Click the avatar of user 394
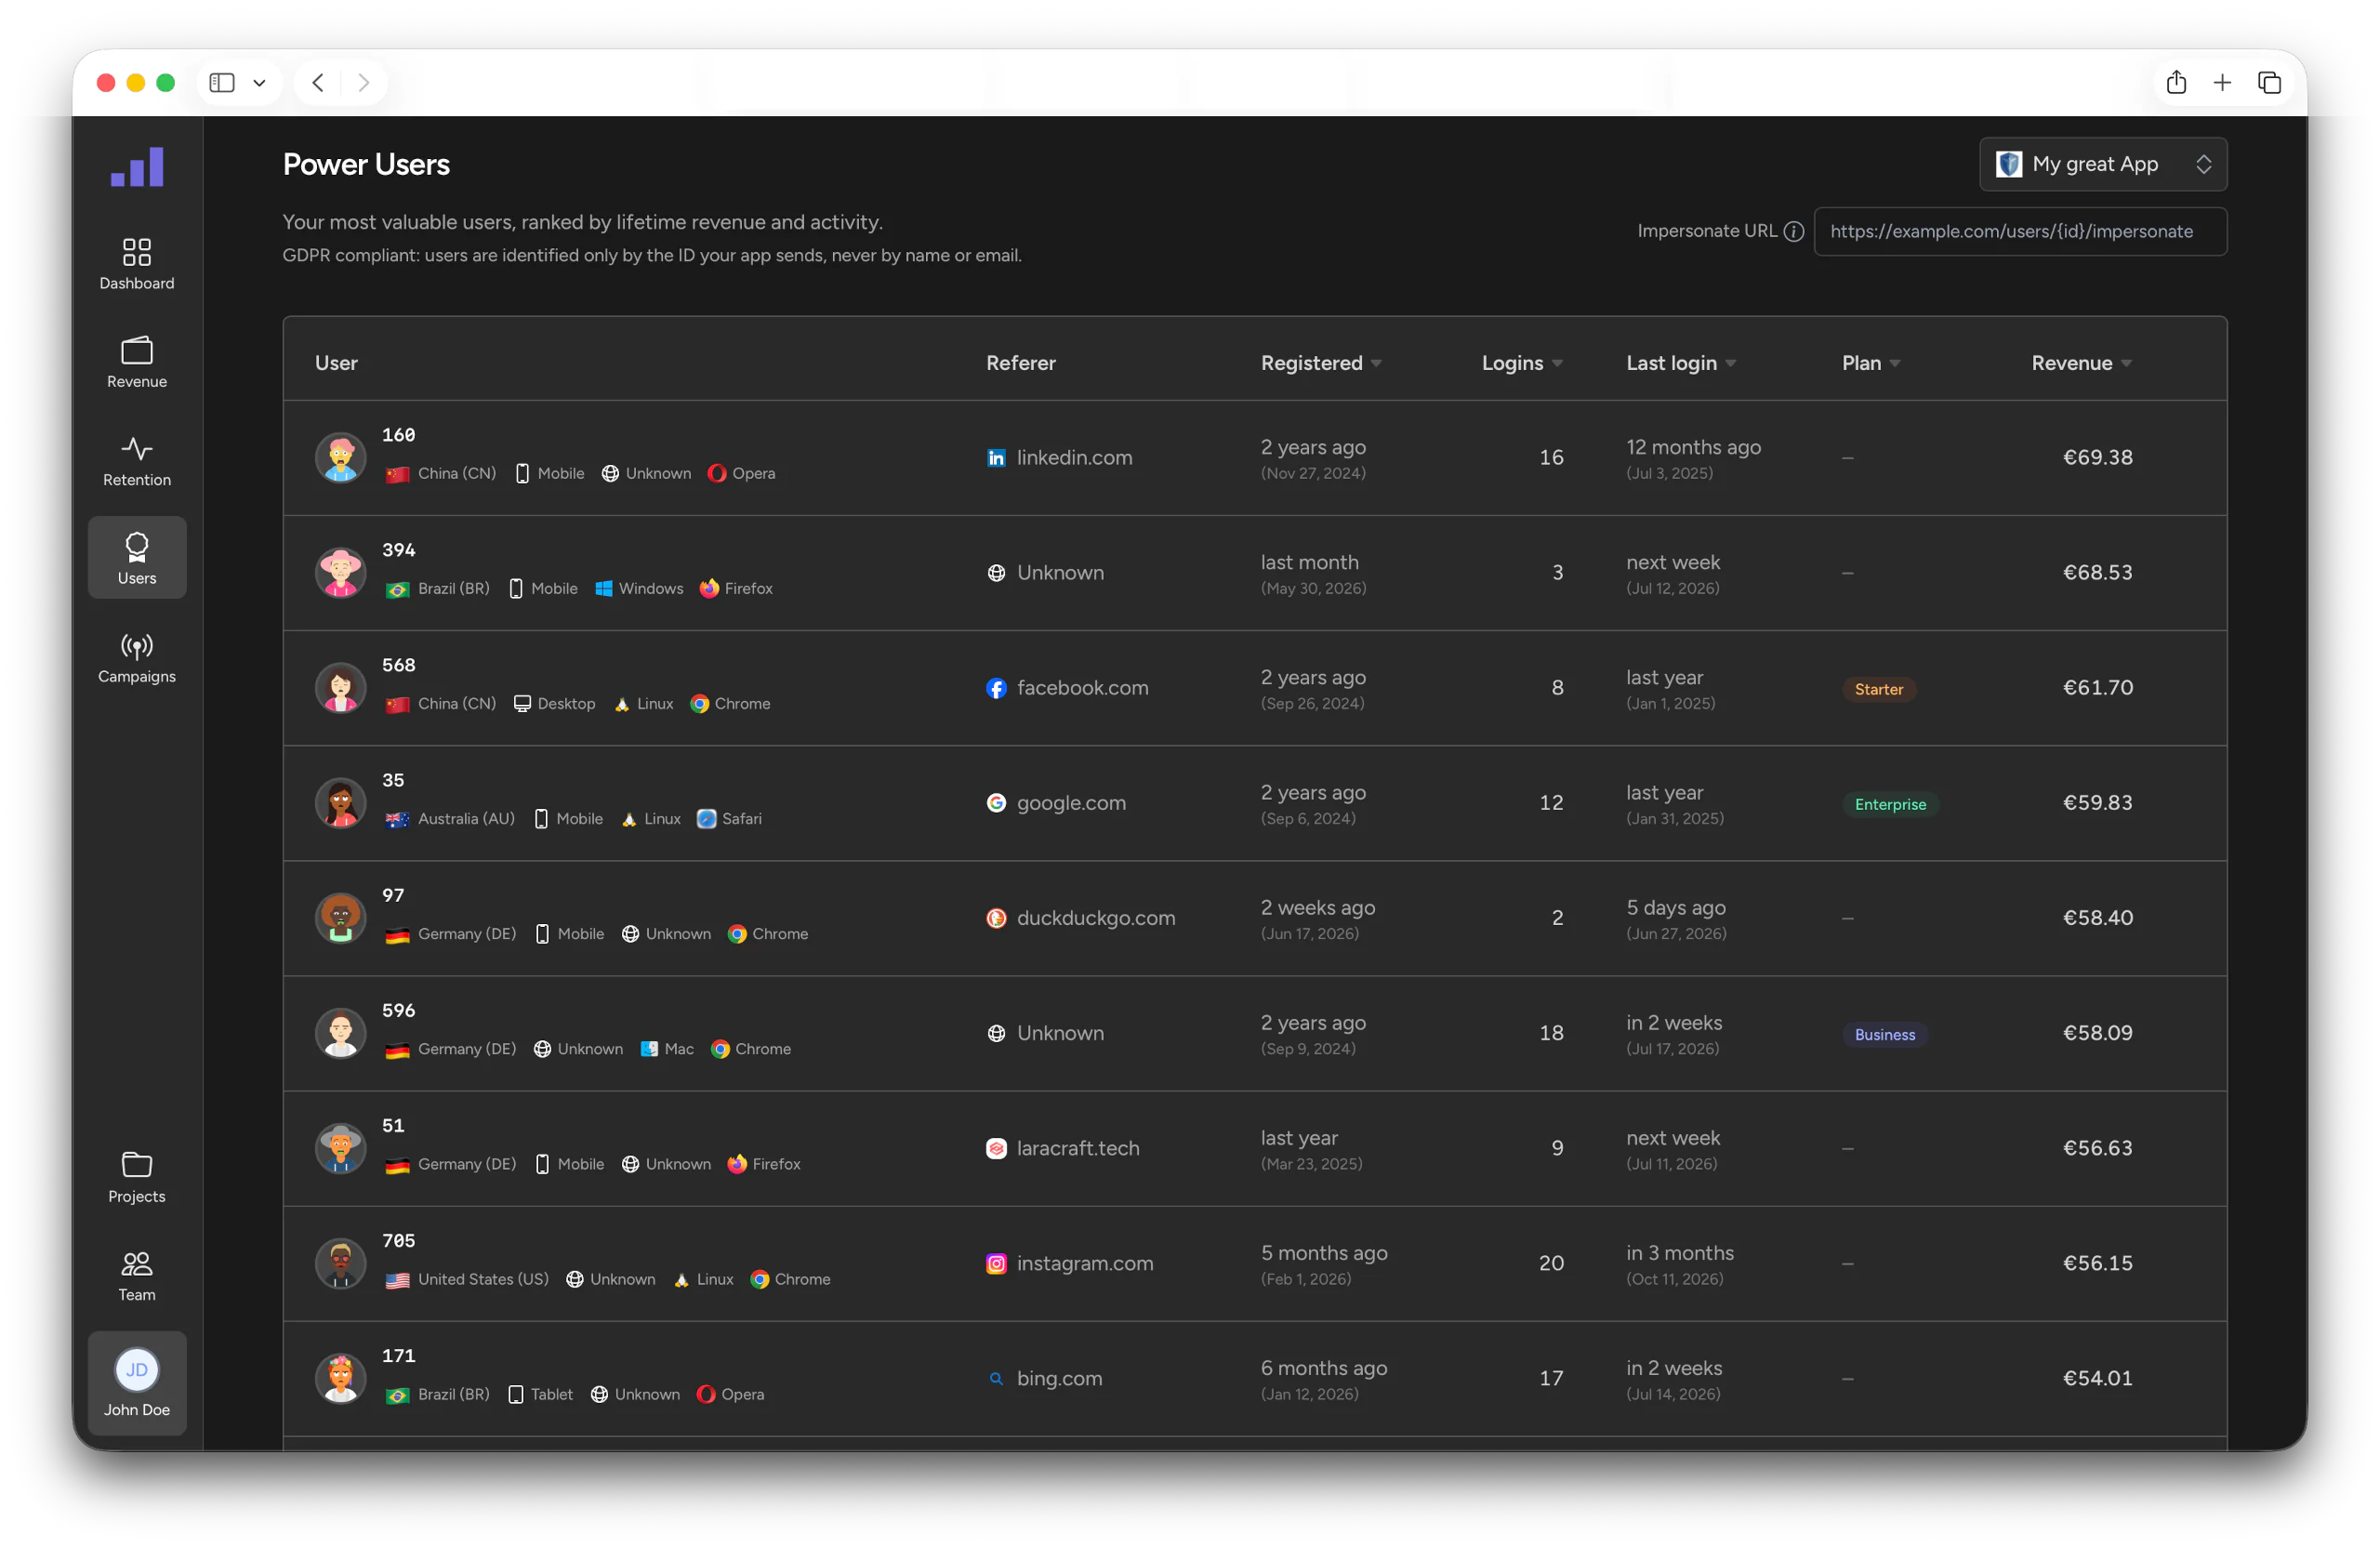This screenshot has height=1547, width=2380. 341,573
